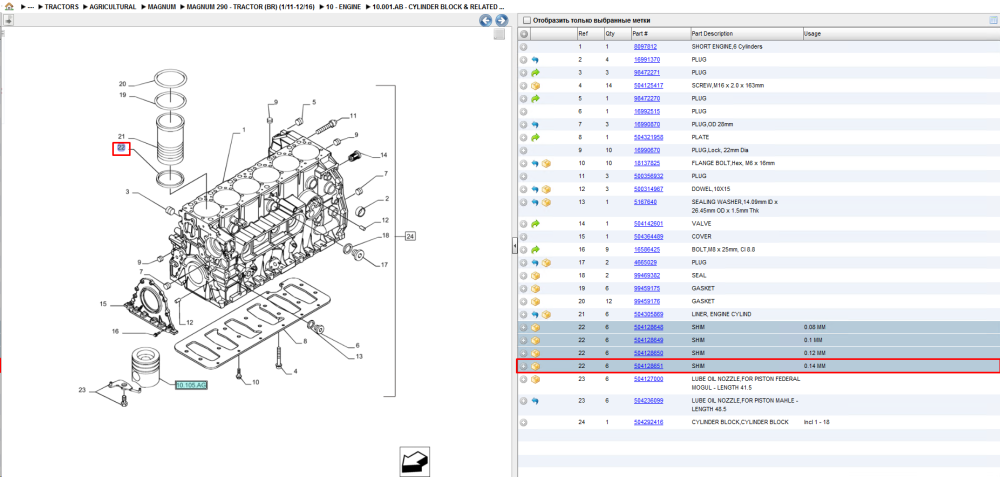The height and width of the screenshot is (477, 1000).
Task: Toggle the show only selected marks checkbox
Action: [525, 20]
